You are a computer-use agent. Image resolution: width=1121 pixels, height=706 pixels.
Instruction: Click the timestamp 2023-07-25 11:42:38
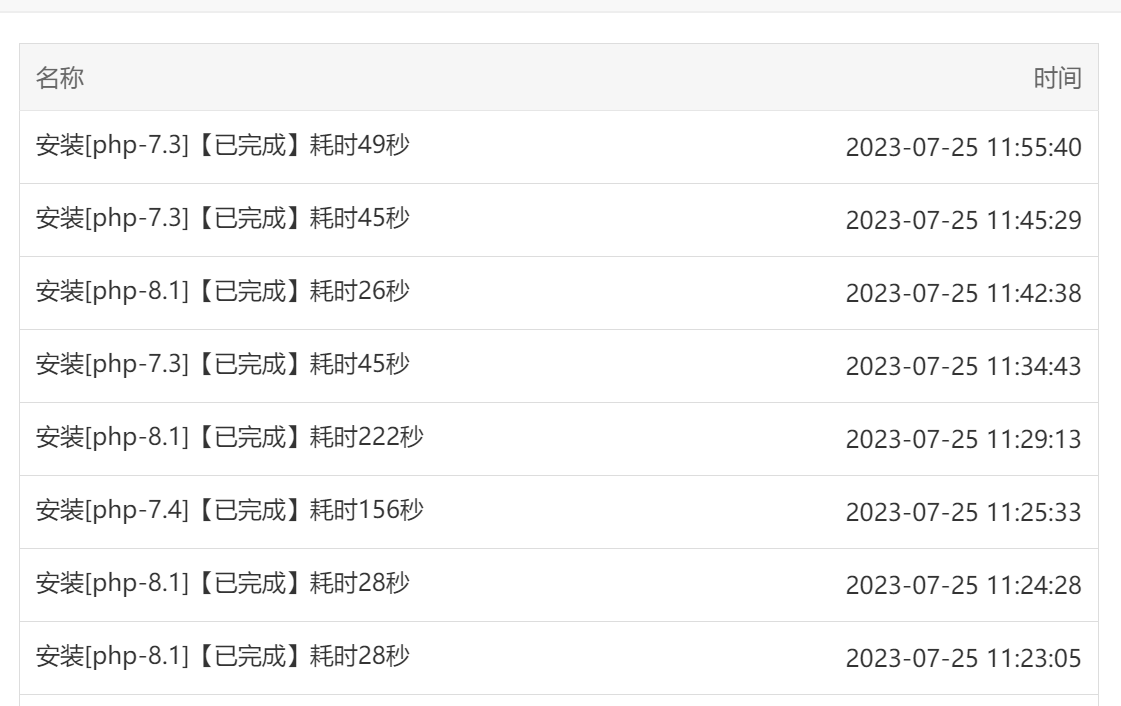coord(963,293)
